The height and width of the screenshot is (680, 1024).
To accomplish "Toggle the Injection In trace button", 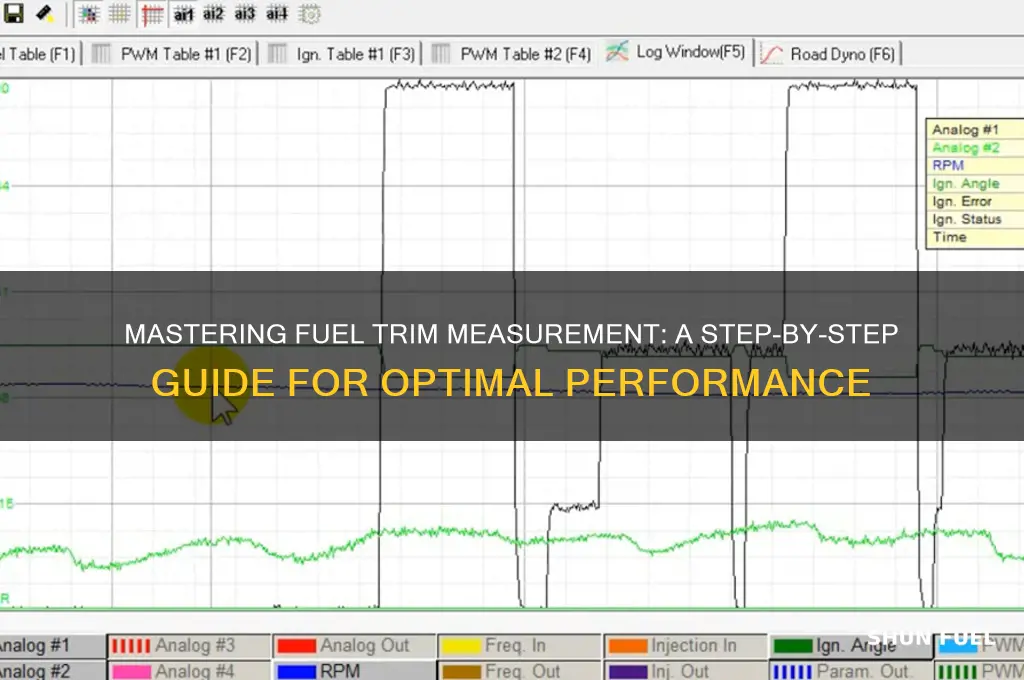I will (x=685, y=646).
